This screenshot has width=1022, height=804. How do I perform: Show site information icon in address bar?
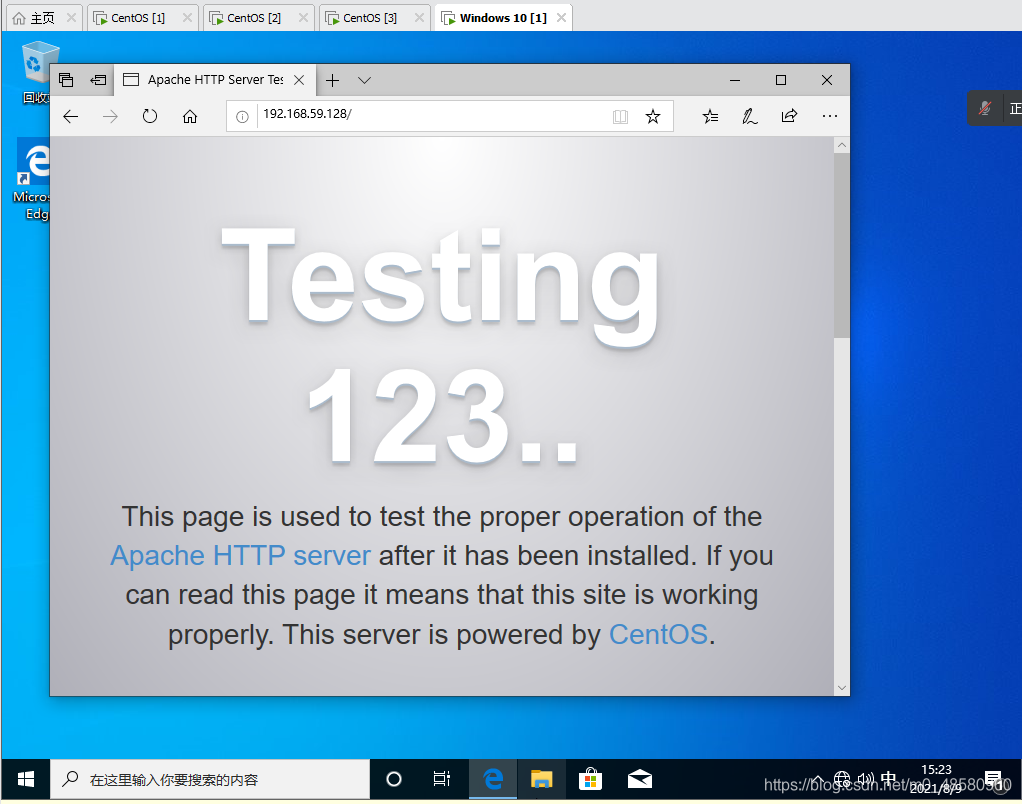point(242,117)
